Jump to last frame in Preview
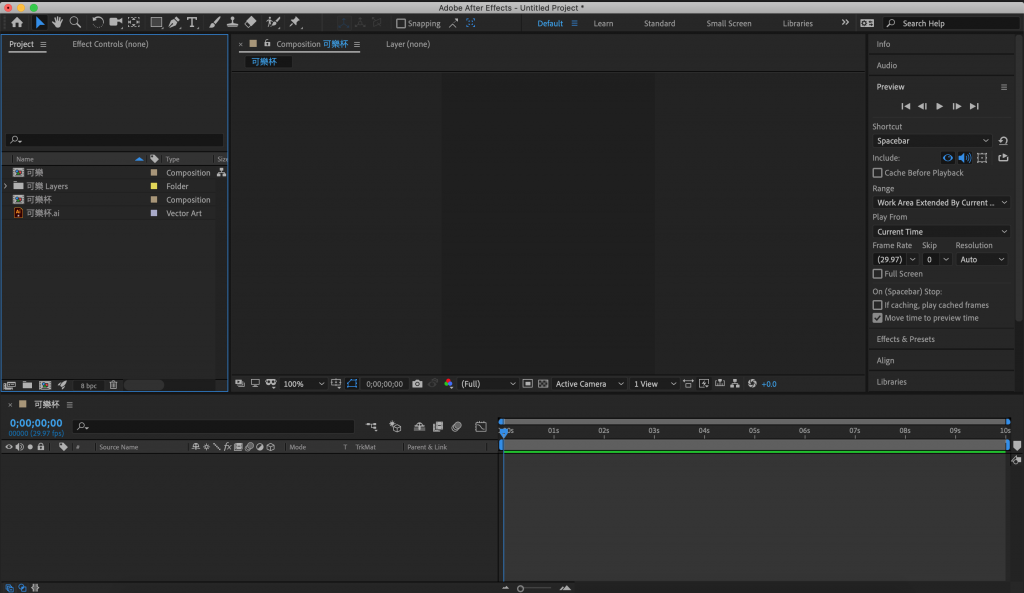The width and height of the screenshot is (1024, 593). click(x=974, y=106)
